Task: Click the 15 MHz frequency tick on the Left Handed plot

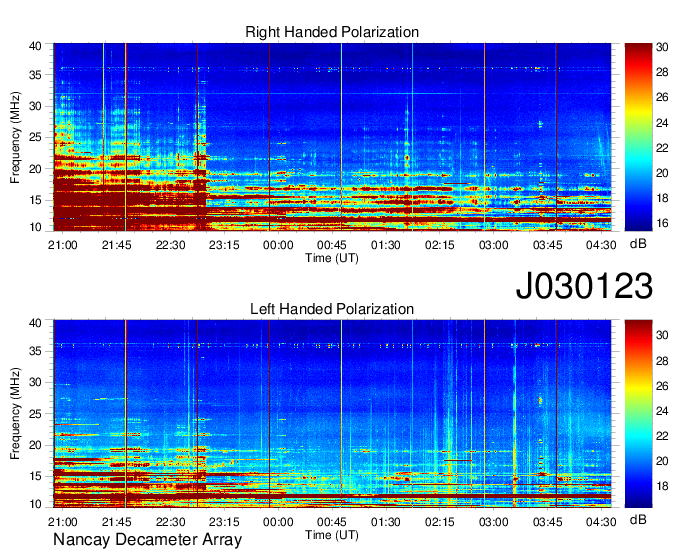Action: (x=35, y=477)
